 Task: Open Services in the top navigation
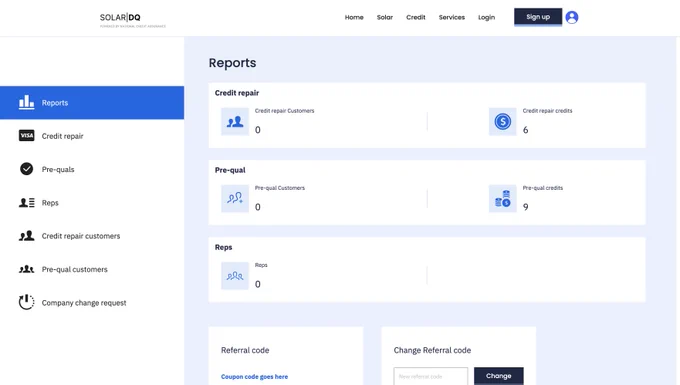click(451, 17)
